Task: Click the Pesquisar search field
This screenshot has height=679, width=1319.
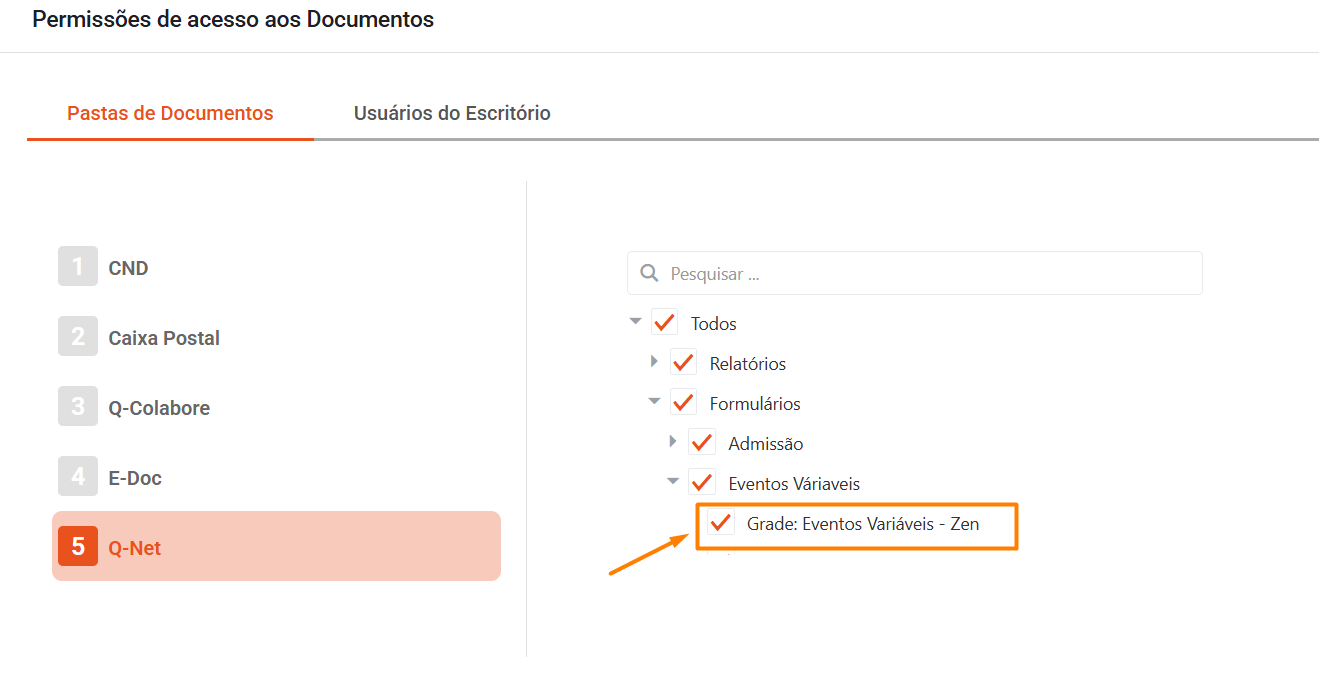Action: point(930,273)
